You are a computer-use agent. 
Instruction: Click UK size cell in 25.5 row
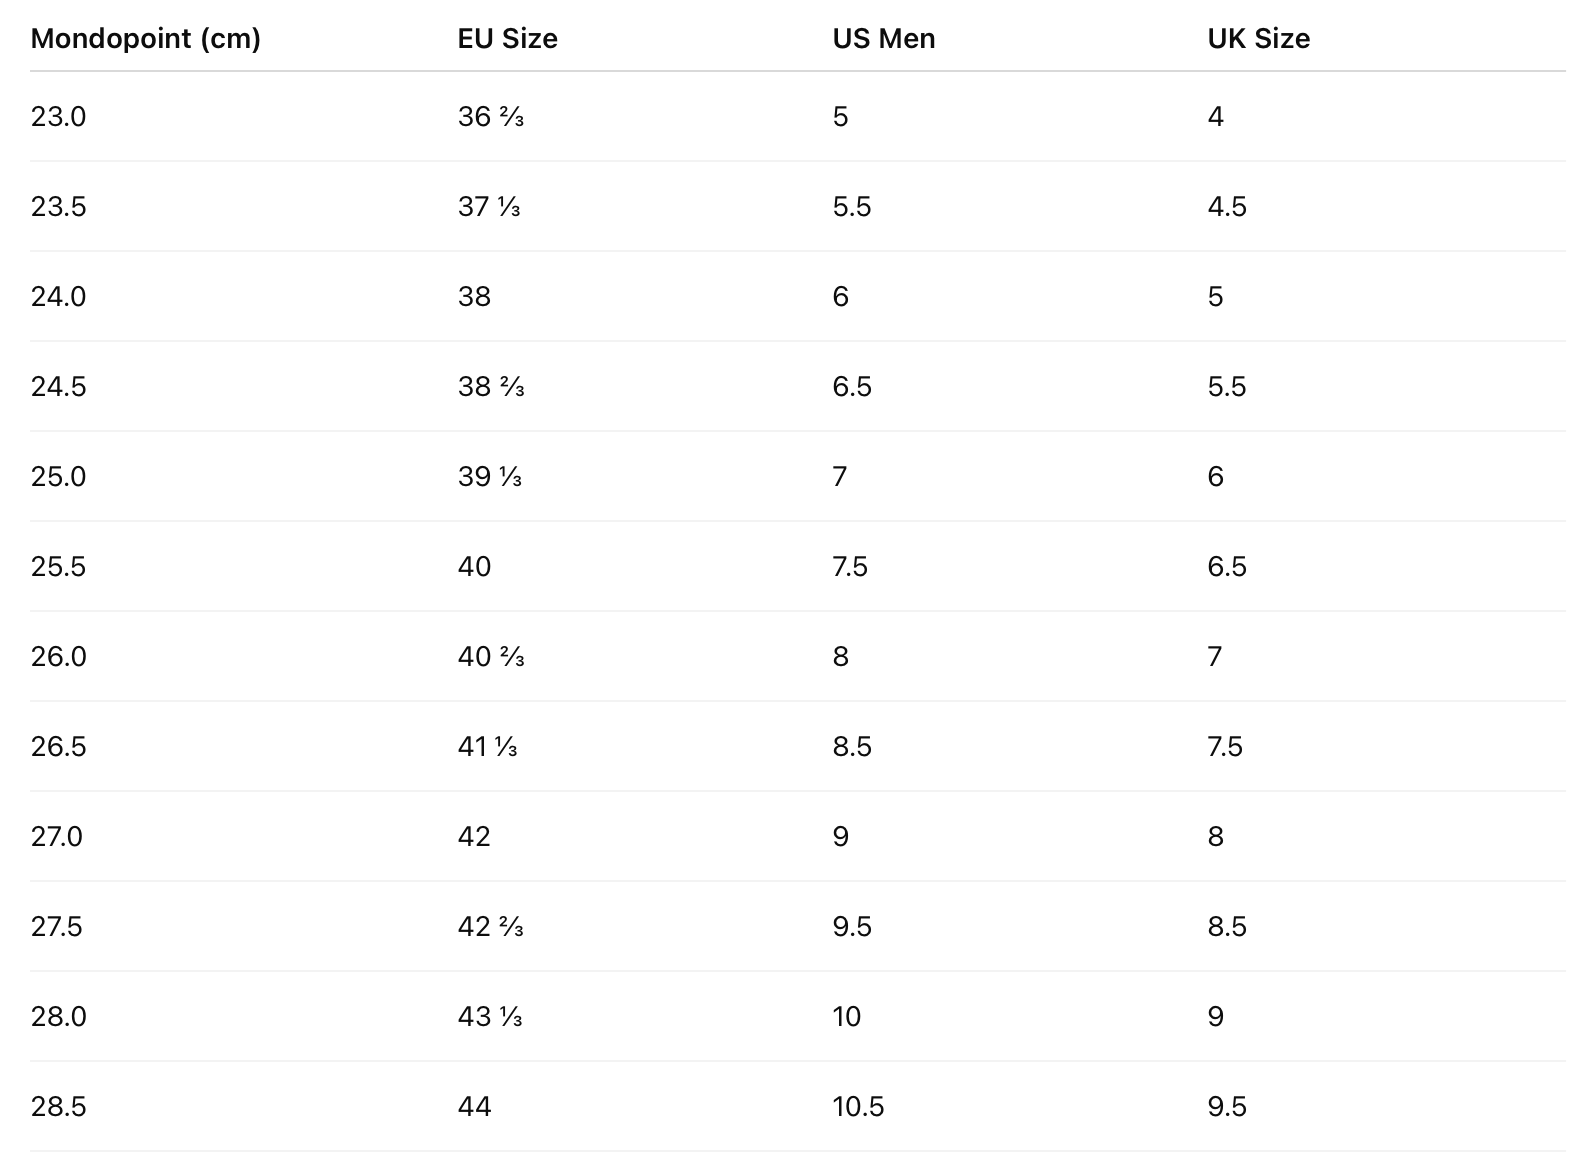click(x=1226, y=567)
